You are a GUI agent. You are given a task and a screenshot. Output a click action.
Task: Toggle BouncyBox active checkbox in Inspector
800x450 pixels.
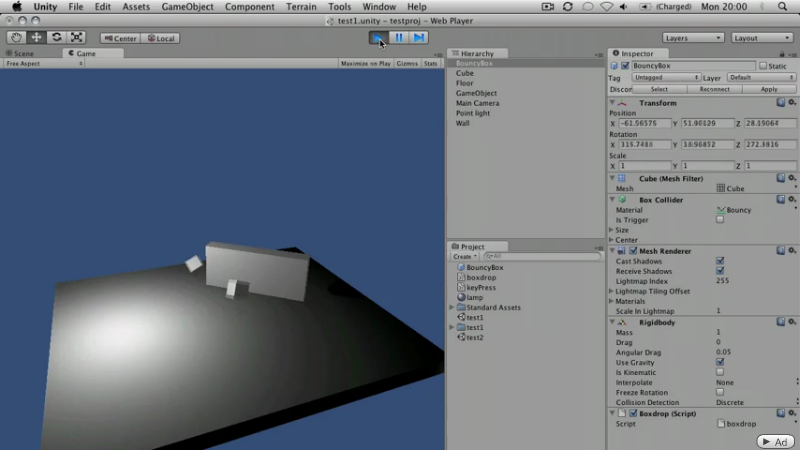coord(625,66)
